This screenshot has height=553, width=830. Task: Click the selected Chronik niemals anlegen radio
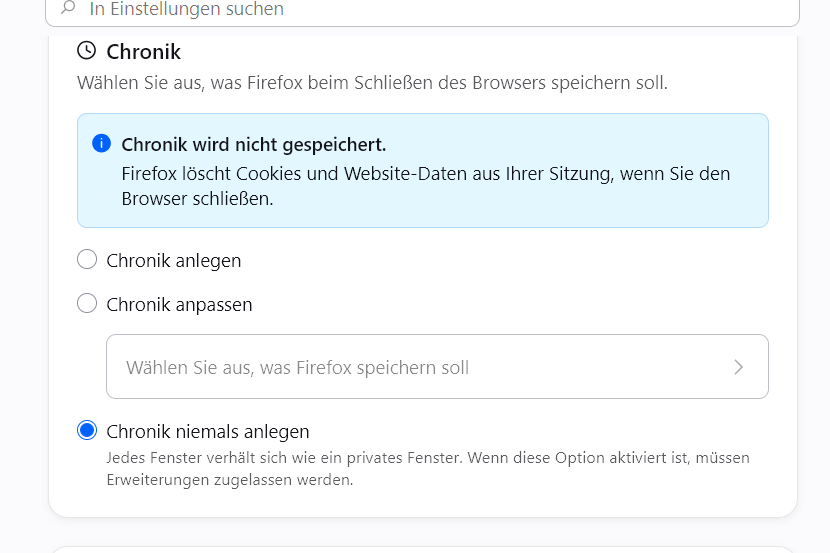pos(87,430)
